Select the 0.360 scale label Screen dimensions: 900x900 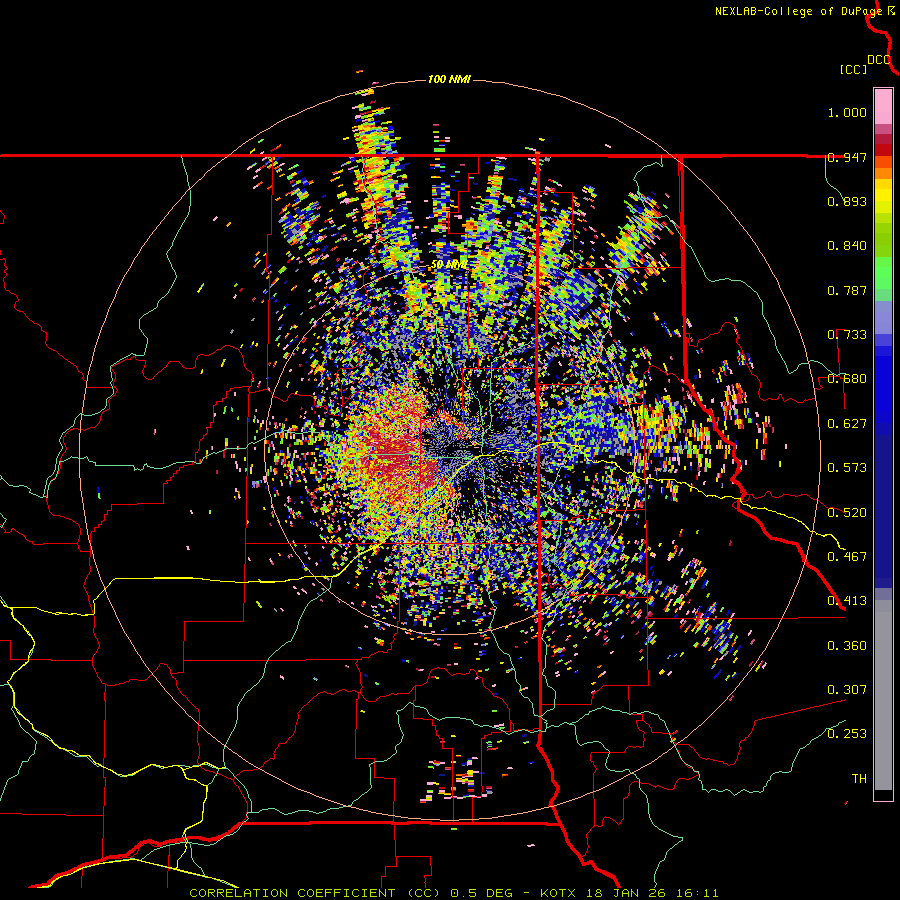pos(847,646)
